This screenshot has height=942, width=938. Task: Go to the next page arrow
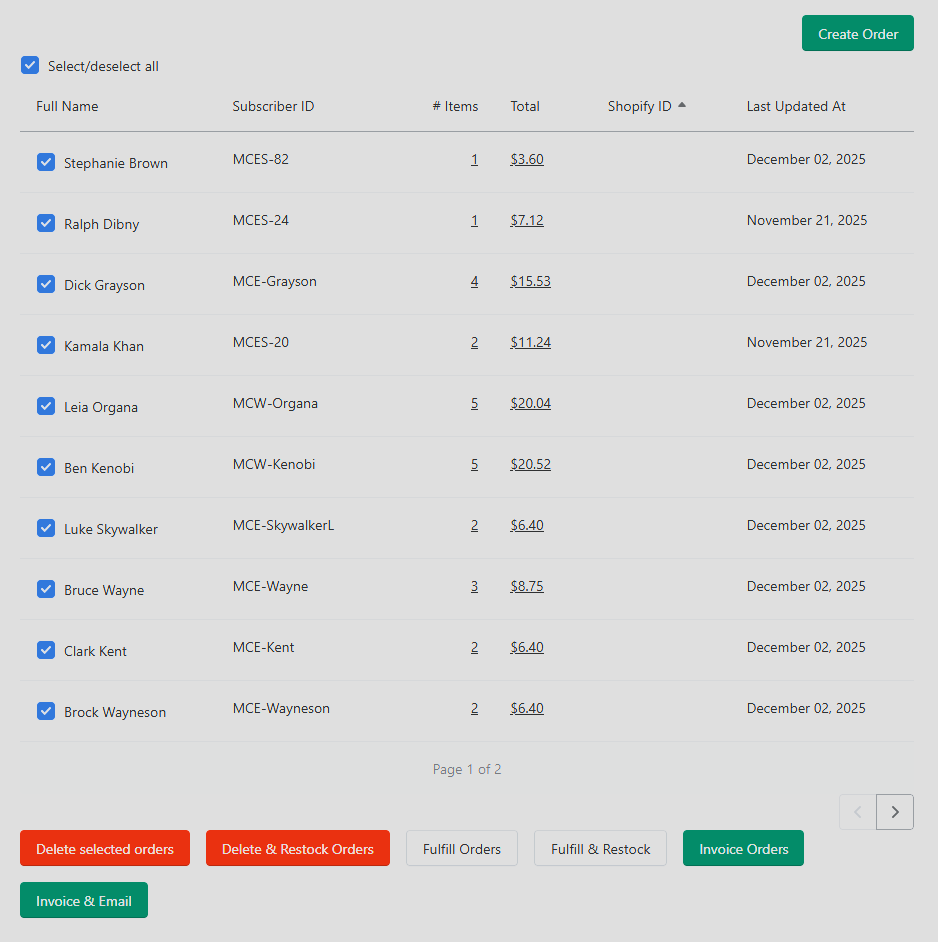pyautogui.click(x=895, y=812)
